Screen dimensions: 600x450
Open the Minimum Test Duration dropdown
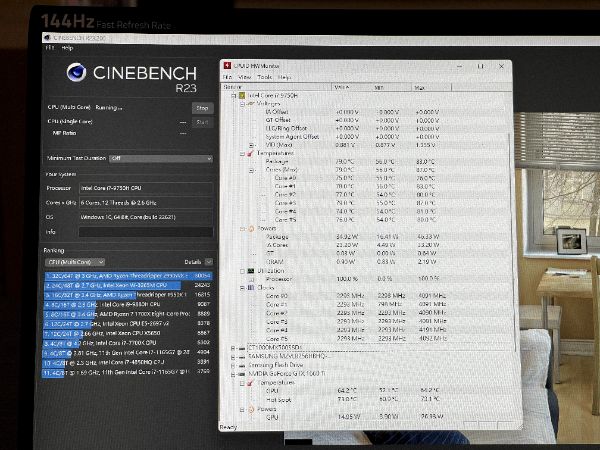[161, 158]
